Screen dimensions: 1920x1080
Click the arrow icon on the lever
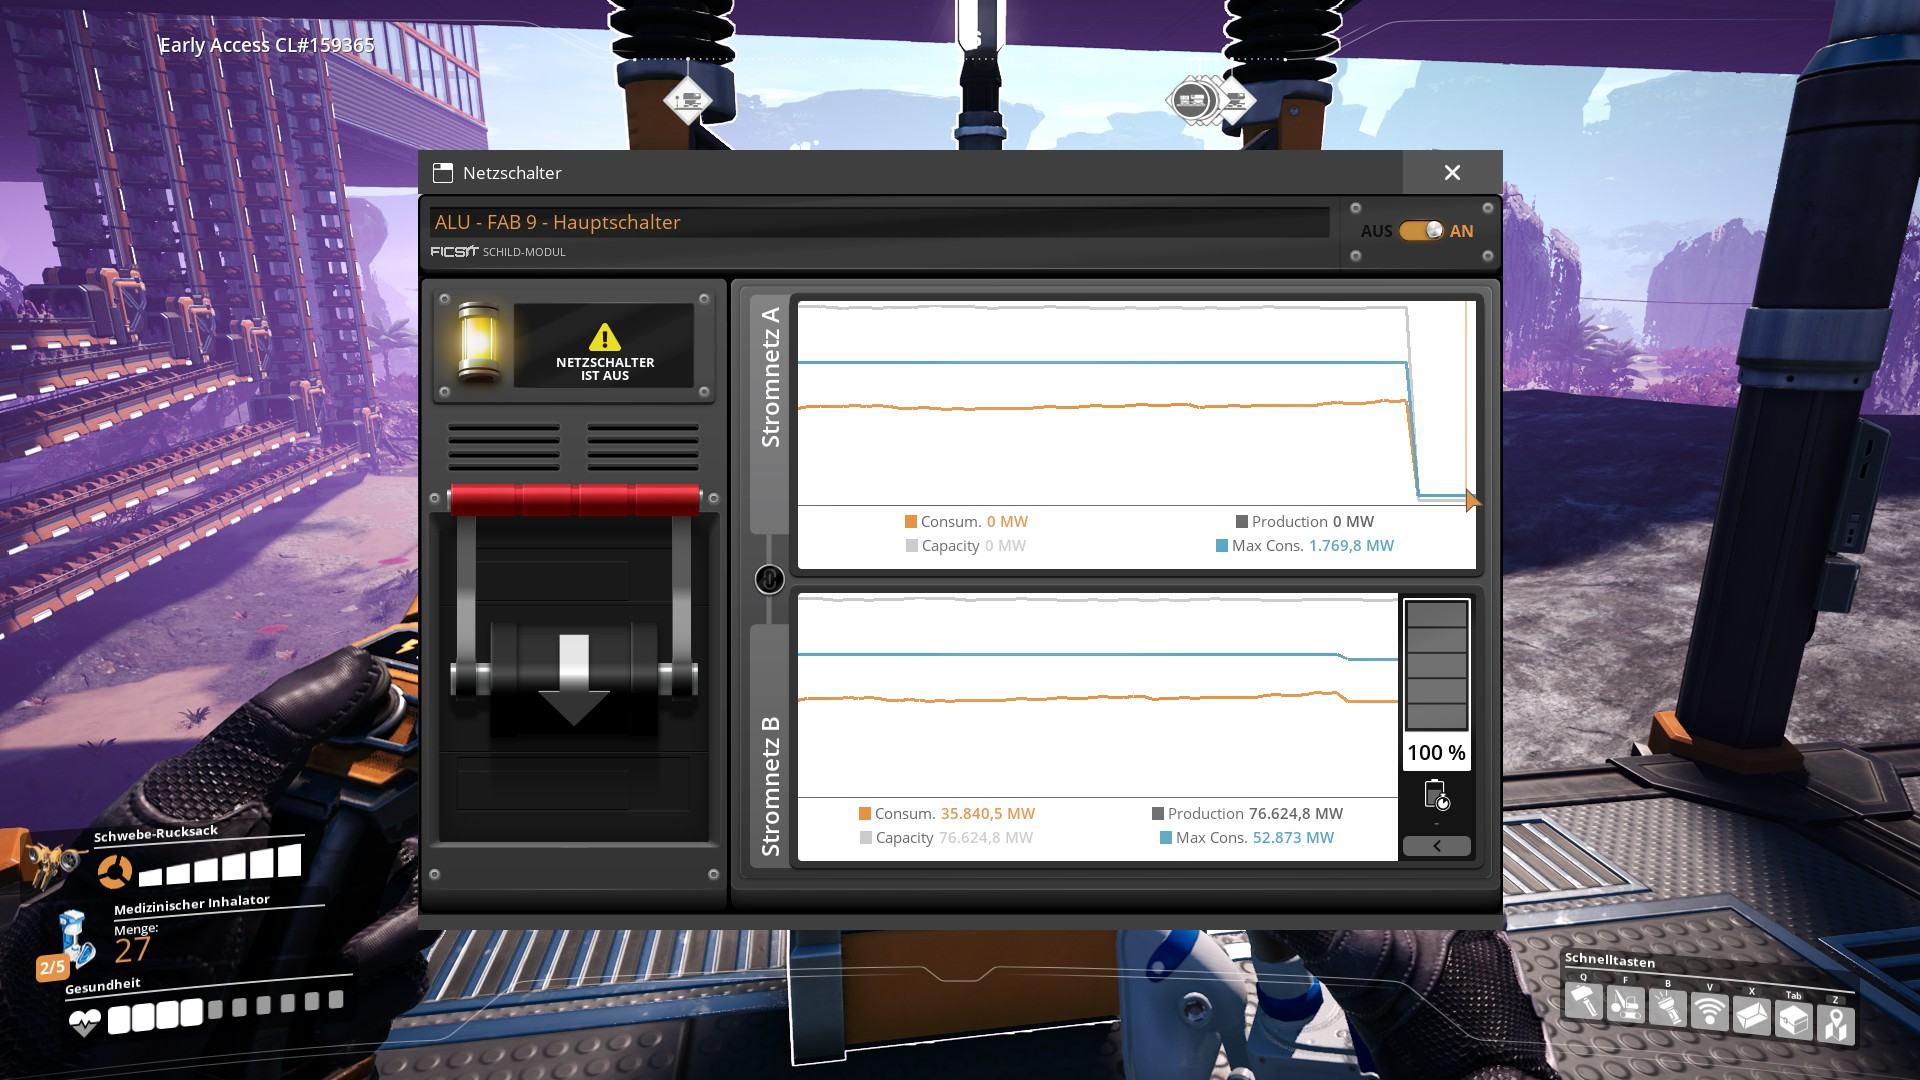(574, 681)
